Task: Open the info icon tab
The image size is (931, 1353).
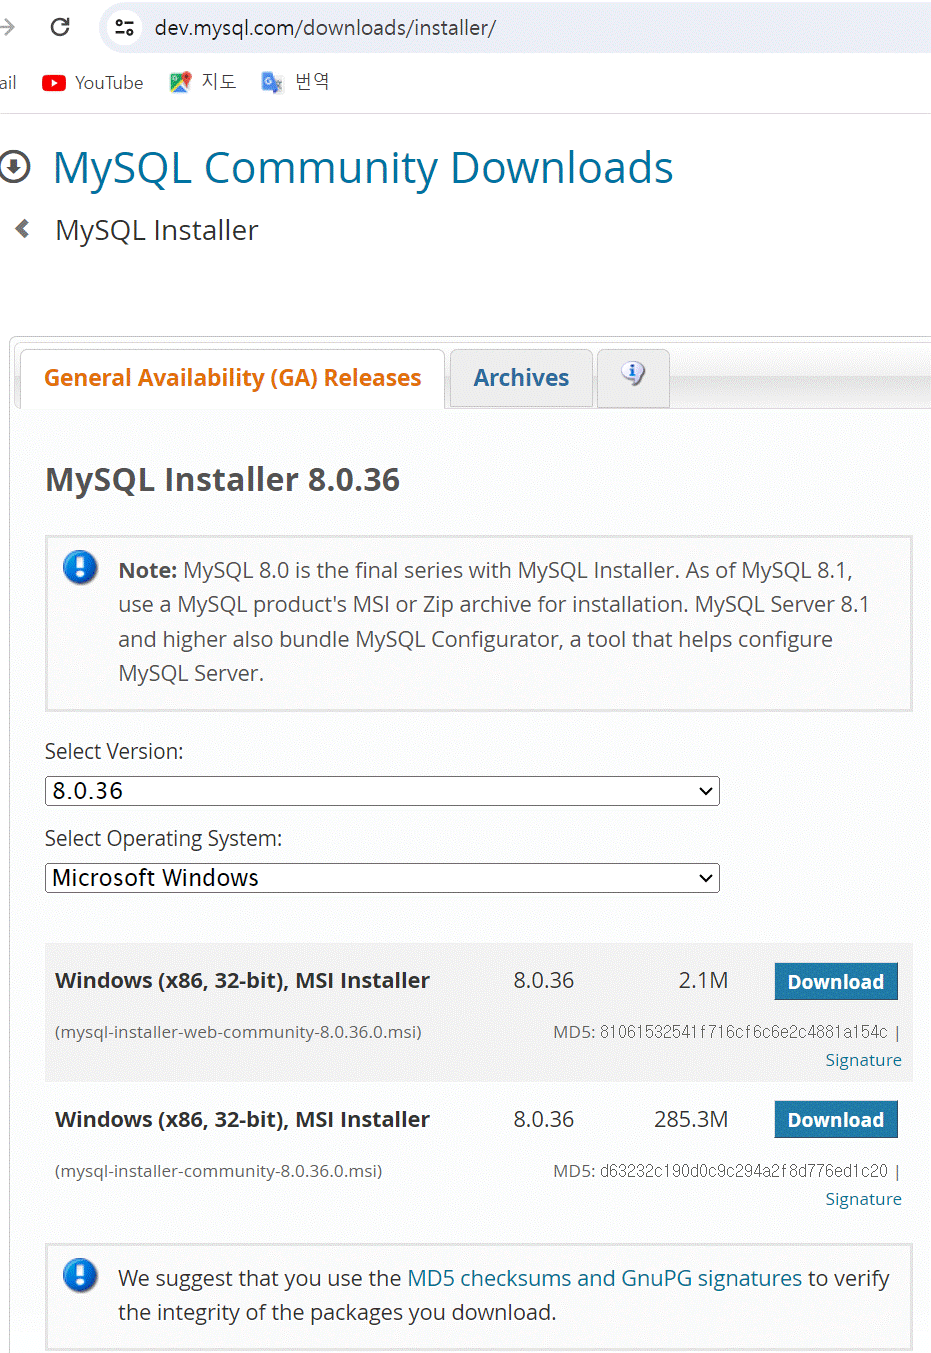Action: [633, 377]
